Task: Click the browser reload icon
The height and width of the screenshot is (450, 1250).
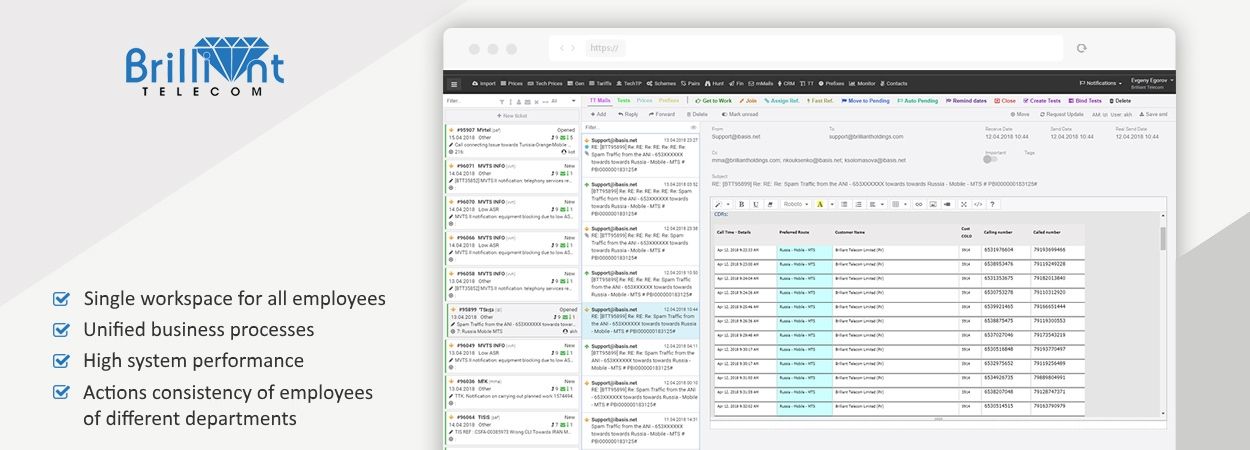Action: pos(1081,48)
